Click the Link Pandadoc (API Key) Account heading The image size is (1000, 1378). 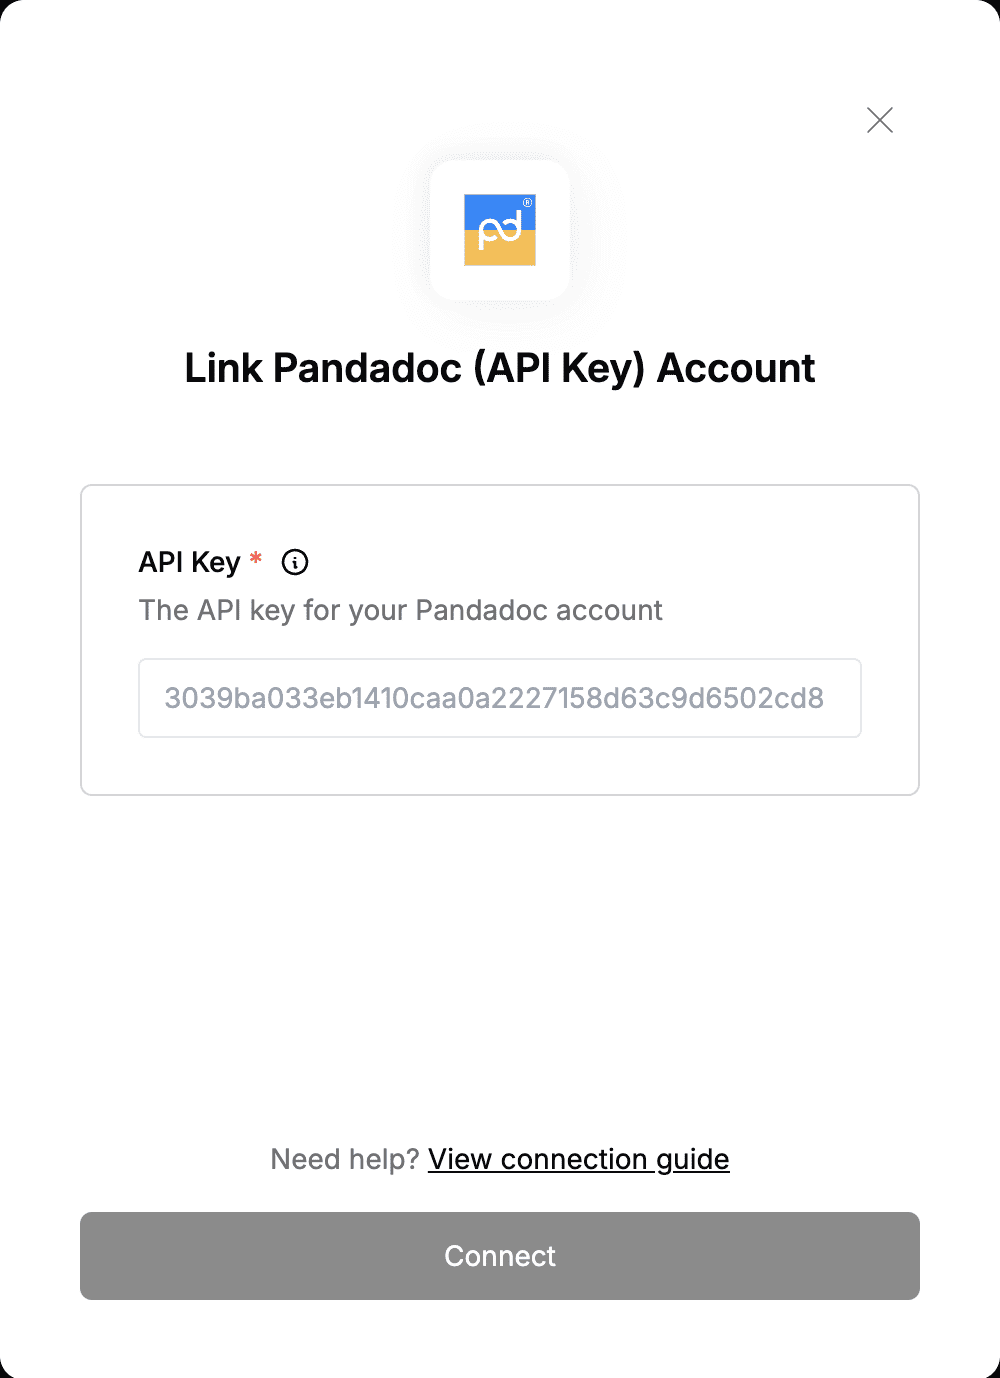pyautogui.click(x=500, y=368)
